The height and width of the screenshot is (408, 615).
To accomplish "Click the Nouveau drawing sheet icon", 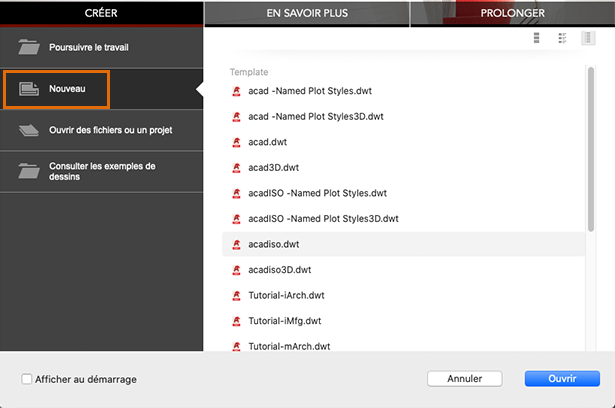I will [29, 89].
